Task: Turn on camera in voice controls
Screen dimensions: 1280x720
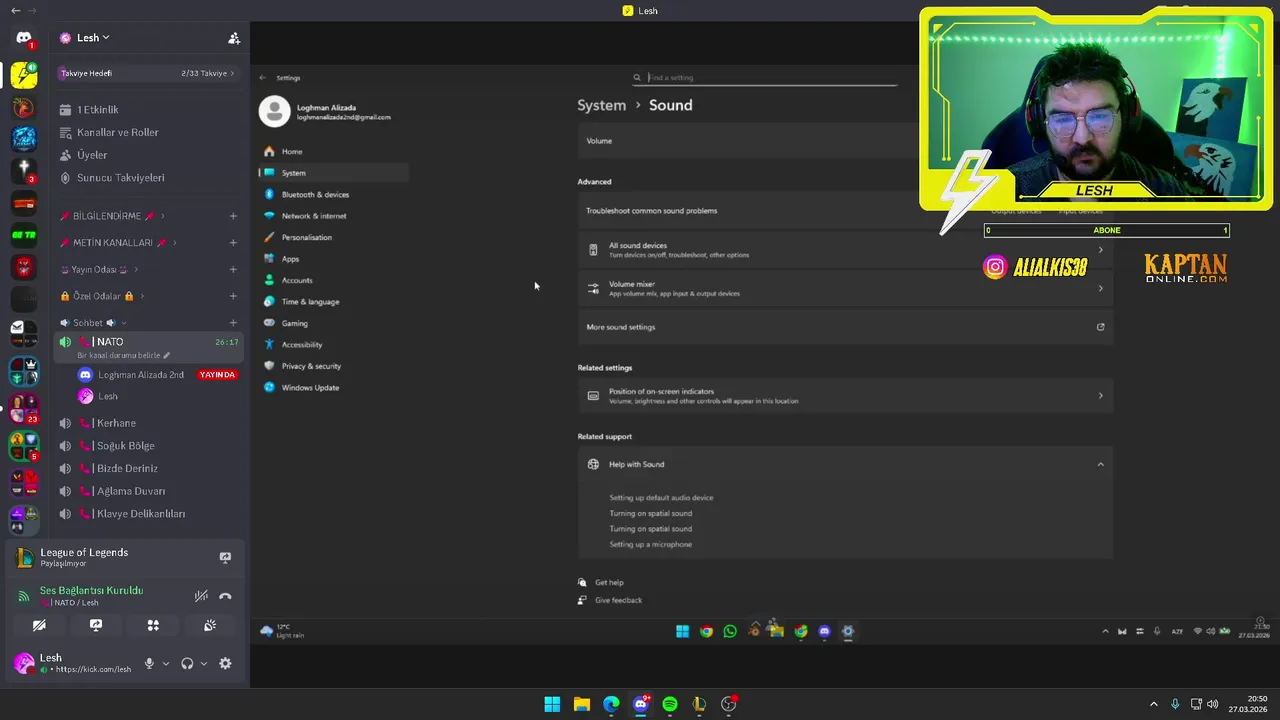Action: click(39, 625)
